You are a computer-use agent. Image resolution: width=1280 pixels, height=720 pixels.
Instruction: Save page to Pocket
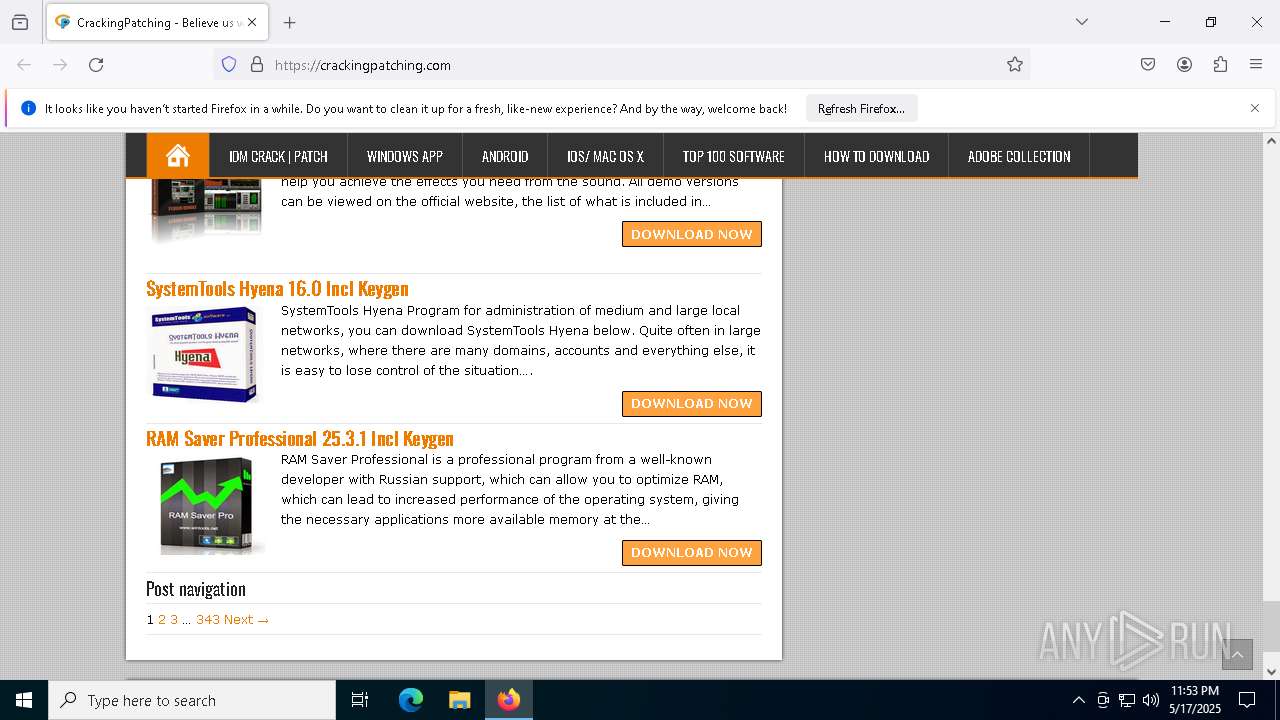(x=1148, y=65)
